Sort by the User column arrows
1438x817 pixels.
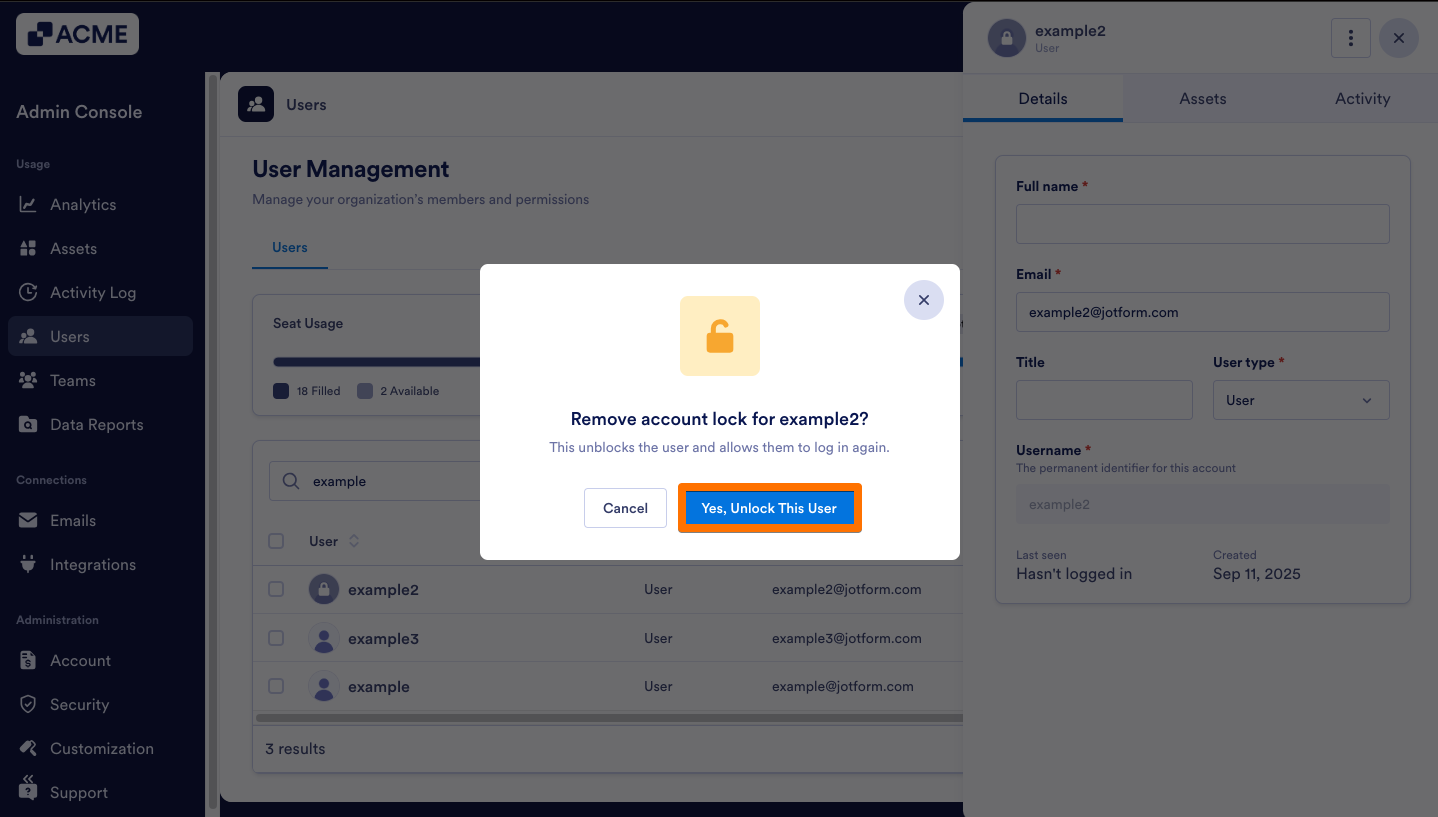pyautogui.click(x=353, y=541)
